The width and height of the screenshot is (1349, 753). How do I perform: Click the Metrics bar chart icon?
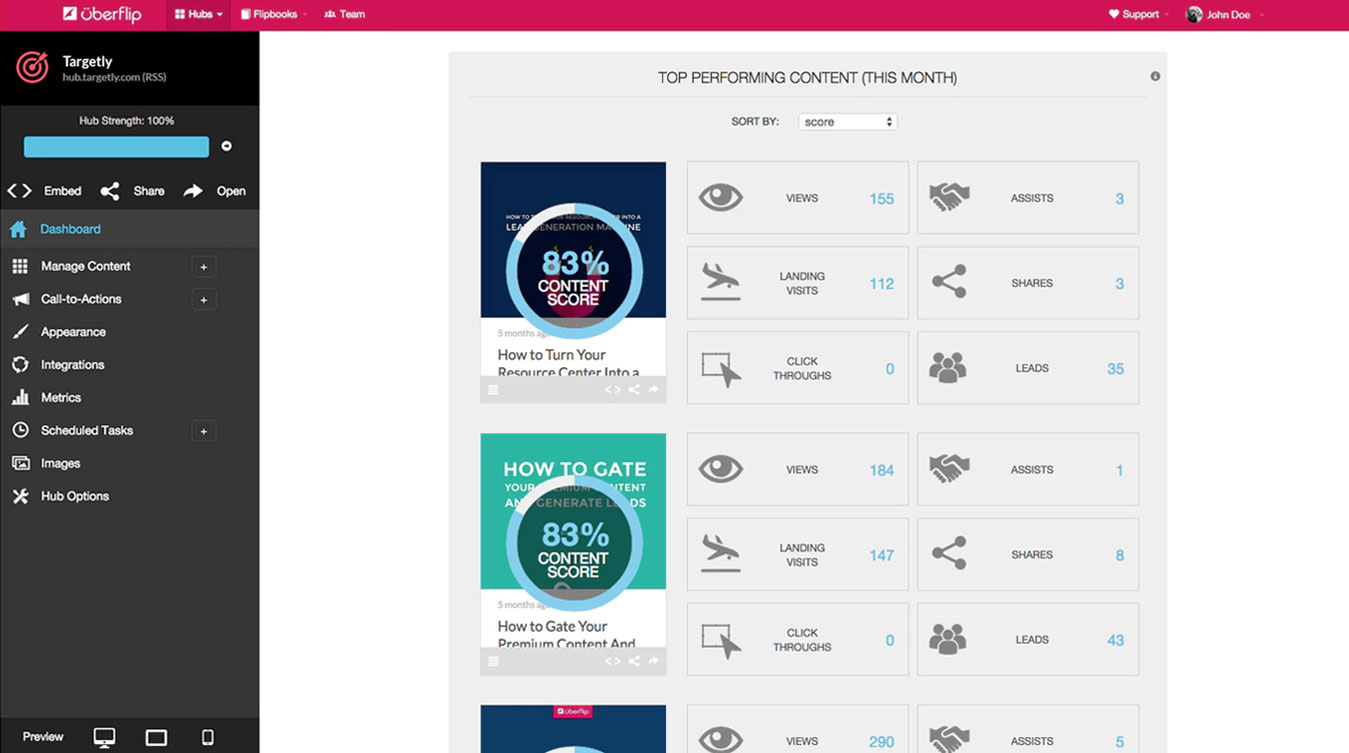[20, 398]
